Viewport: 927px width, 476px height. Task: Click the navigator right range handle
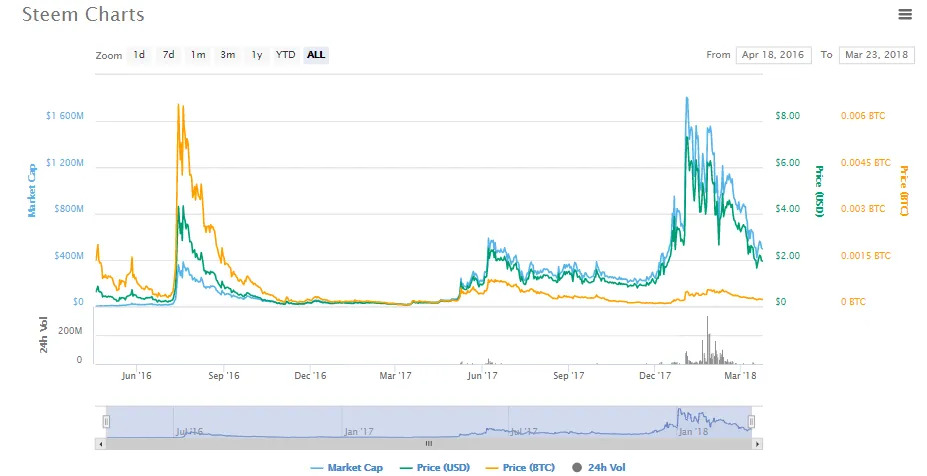tap(751, 422)
